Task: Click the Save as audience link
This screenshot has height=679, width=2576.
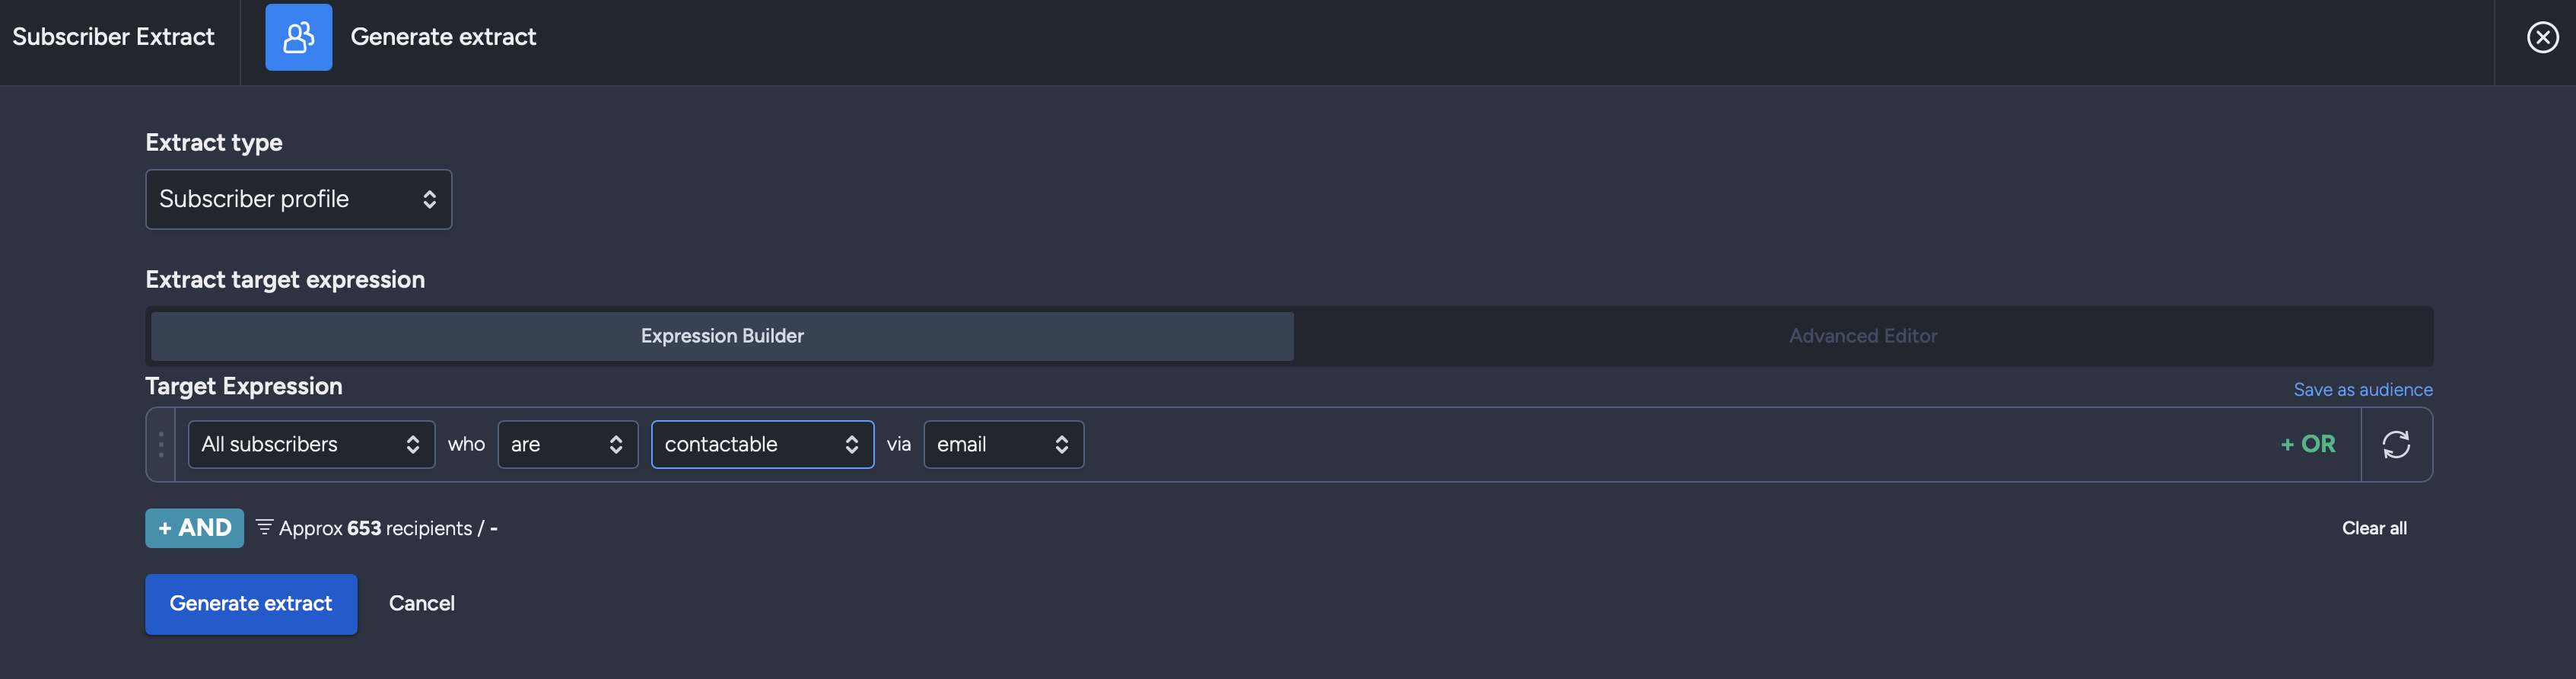Action: (x=2362, y=389)
